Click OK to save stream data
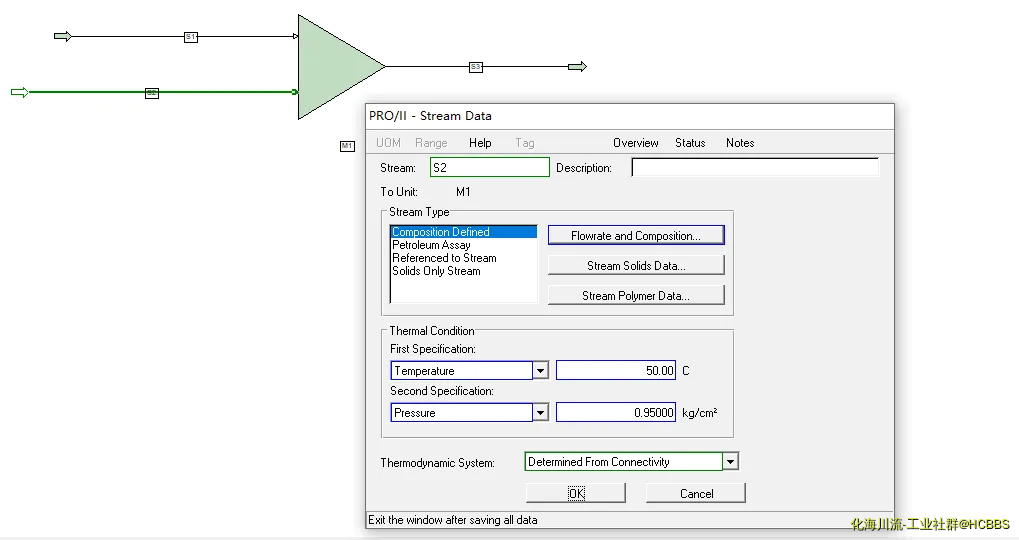This screenshot has height=540, width=1019. click(576, 493)
